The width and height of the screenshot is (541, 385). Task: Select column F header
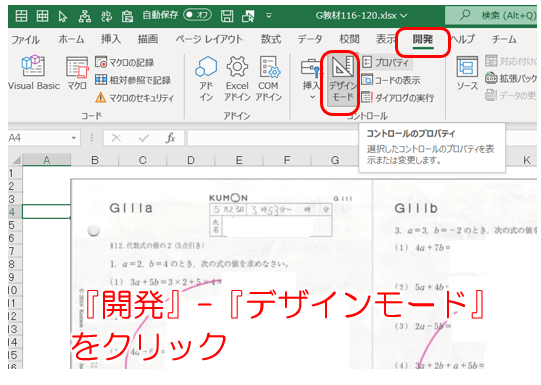pyautogui.click(x=287, y=160)
